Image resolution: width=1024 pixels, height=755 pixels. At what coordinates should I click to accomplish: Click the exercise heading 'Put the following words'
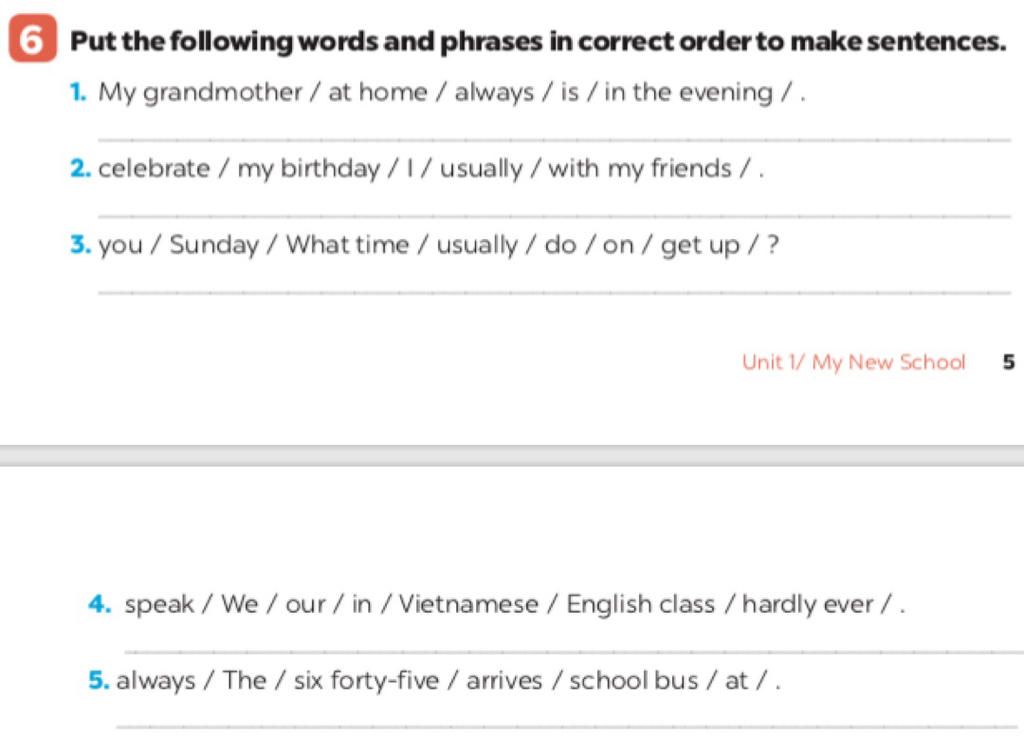540,42
